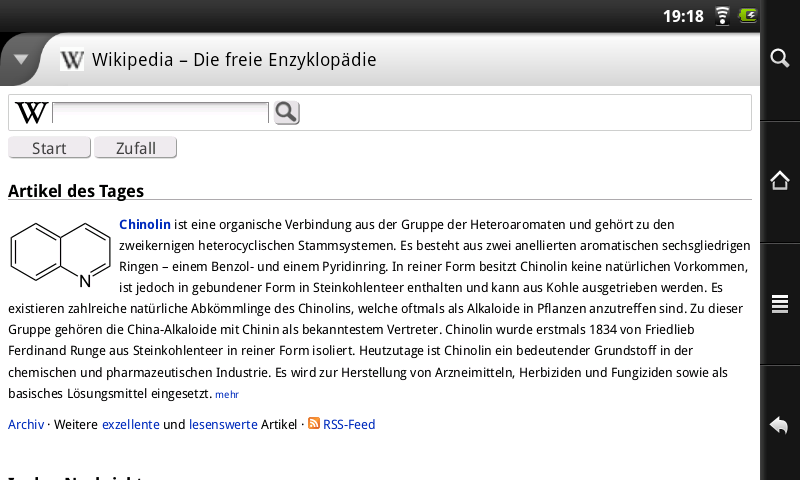Click the Zufall random article button
Image resolution: width=800 pixels, height=480 pixels.
(x=136, y=148)
